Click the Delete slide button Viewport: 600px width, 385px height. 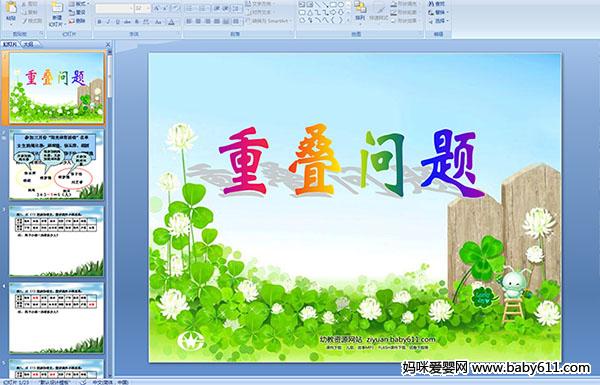pos(78,21)
